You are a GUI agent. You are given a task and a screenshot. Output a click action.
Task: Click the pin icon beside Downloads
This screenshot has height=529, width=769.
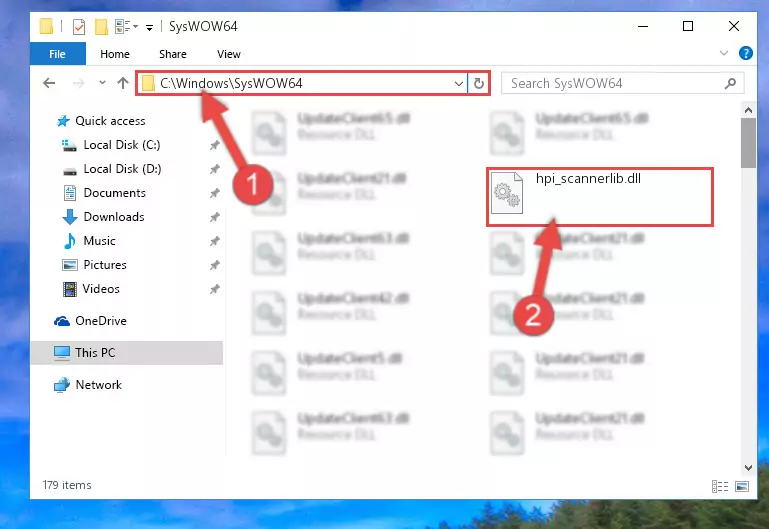pyautogui.click(x=214, y=217)
